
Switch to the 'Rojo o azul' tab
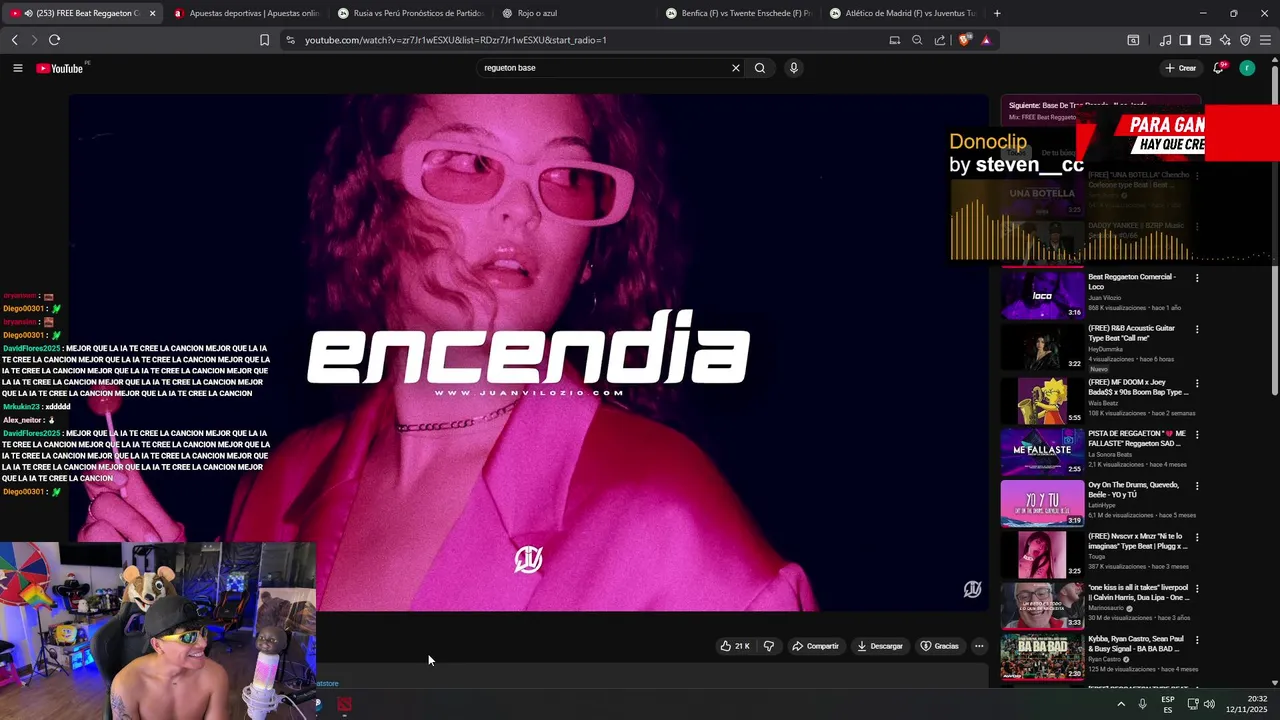pyautogui.click(x=575, y=13)
